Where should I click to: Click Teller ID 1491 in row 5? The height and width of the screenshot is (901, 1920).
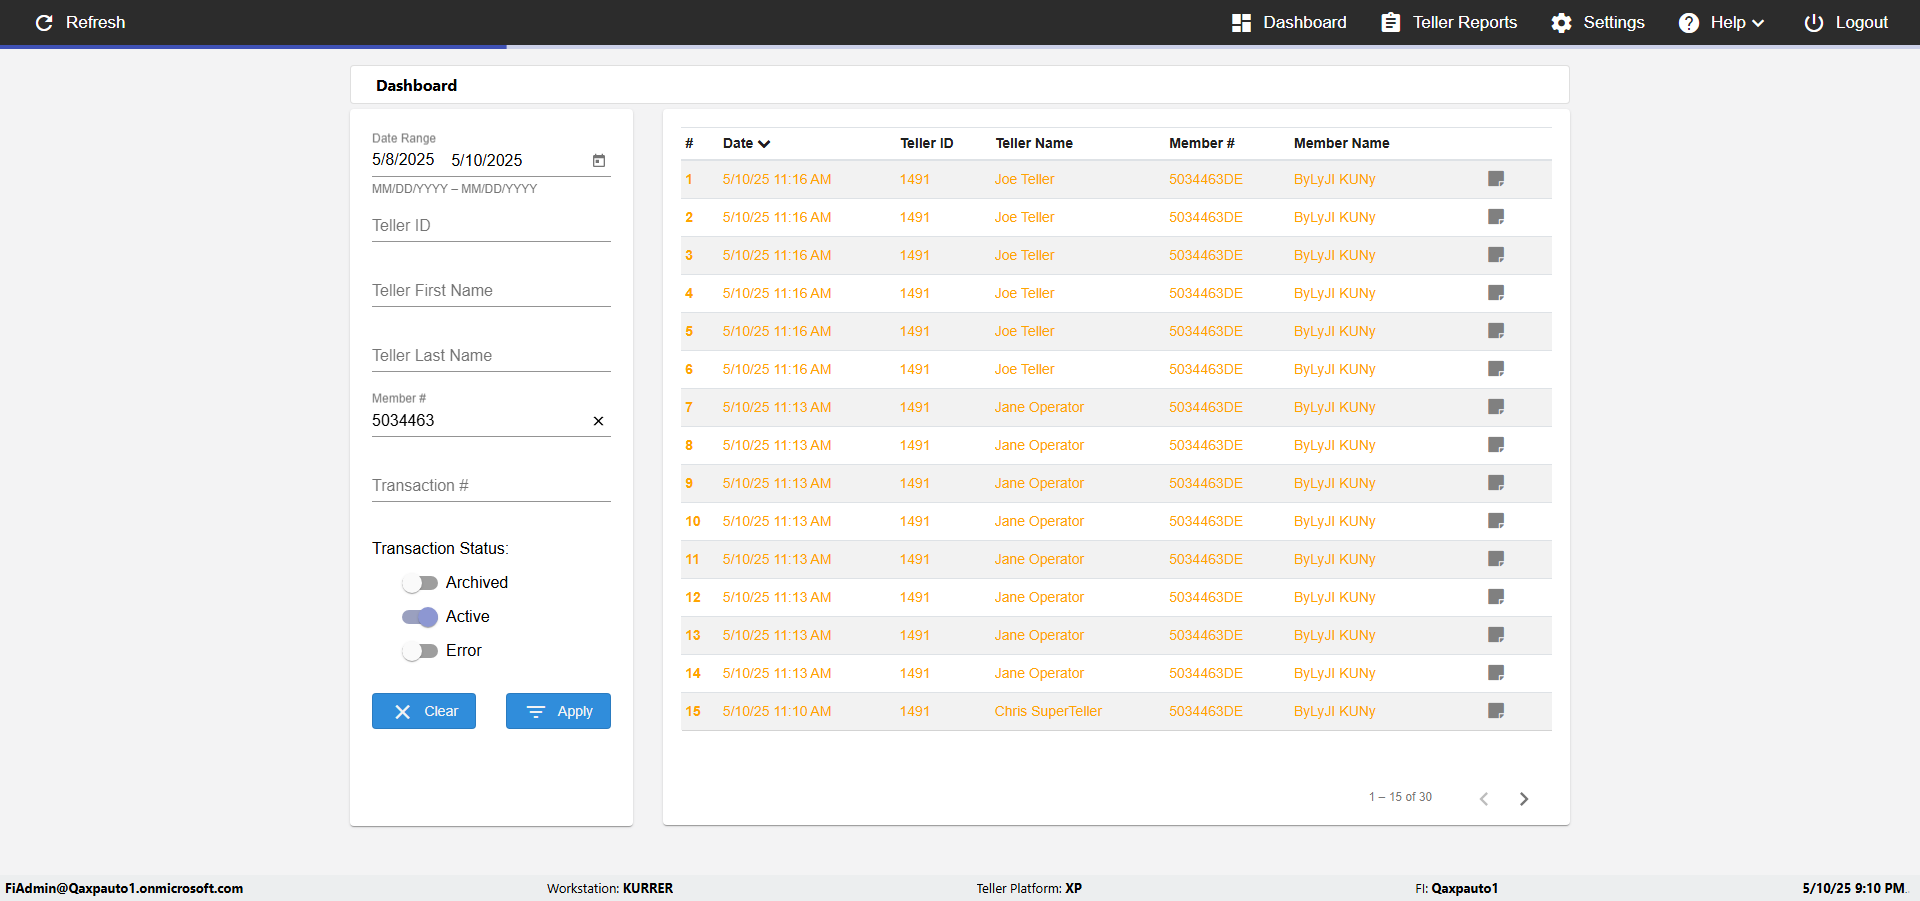[915, 331]
